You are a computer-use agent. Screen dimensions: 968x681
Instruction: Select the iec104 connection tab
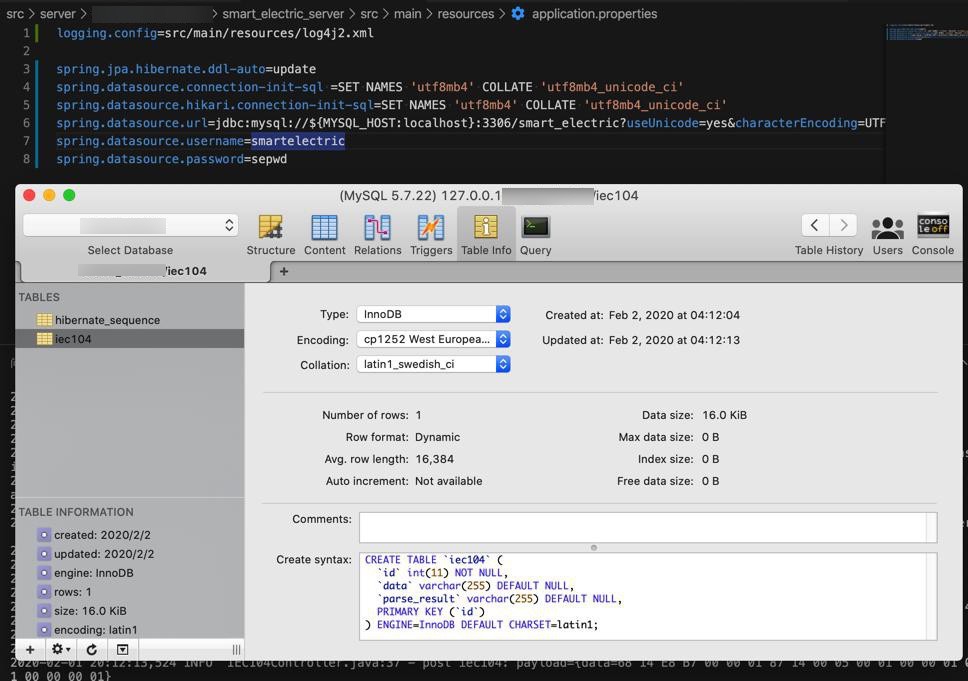143,271
